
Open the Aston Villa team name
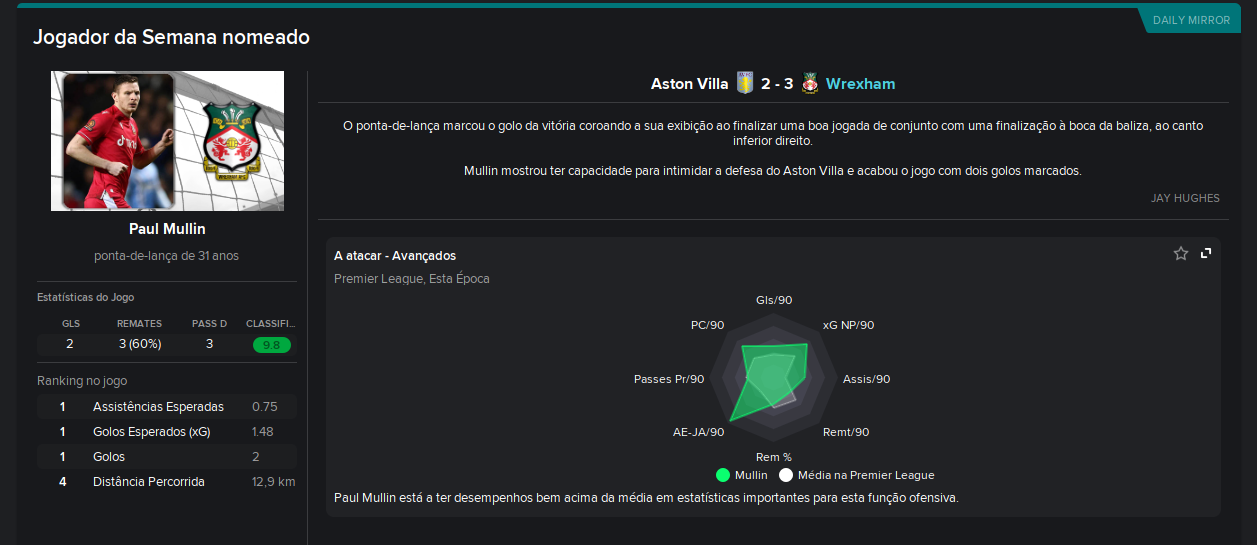[689, 84]
